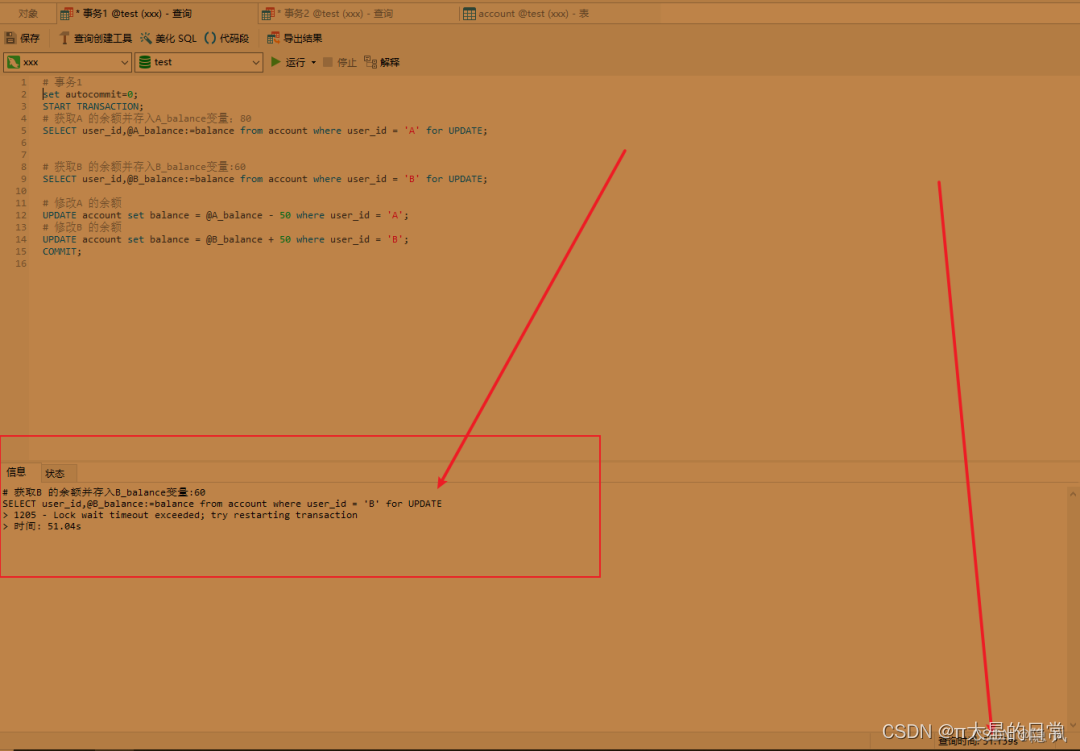This screenshot has height=751, width=1080.
Task: Click line number 16 in the editor
Action: [21, 264]
